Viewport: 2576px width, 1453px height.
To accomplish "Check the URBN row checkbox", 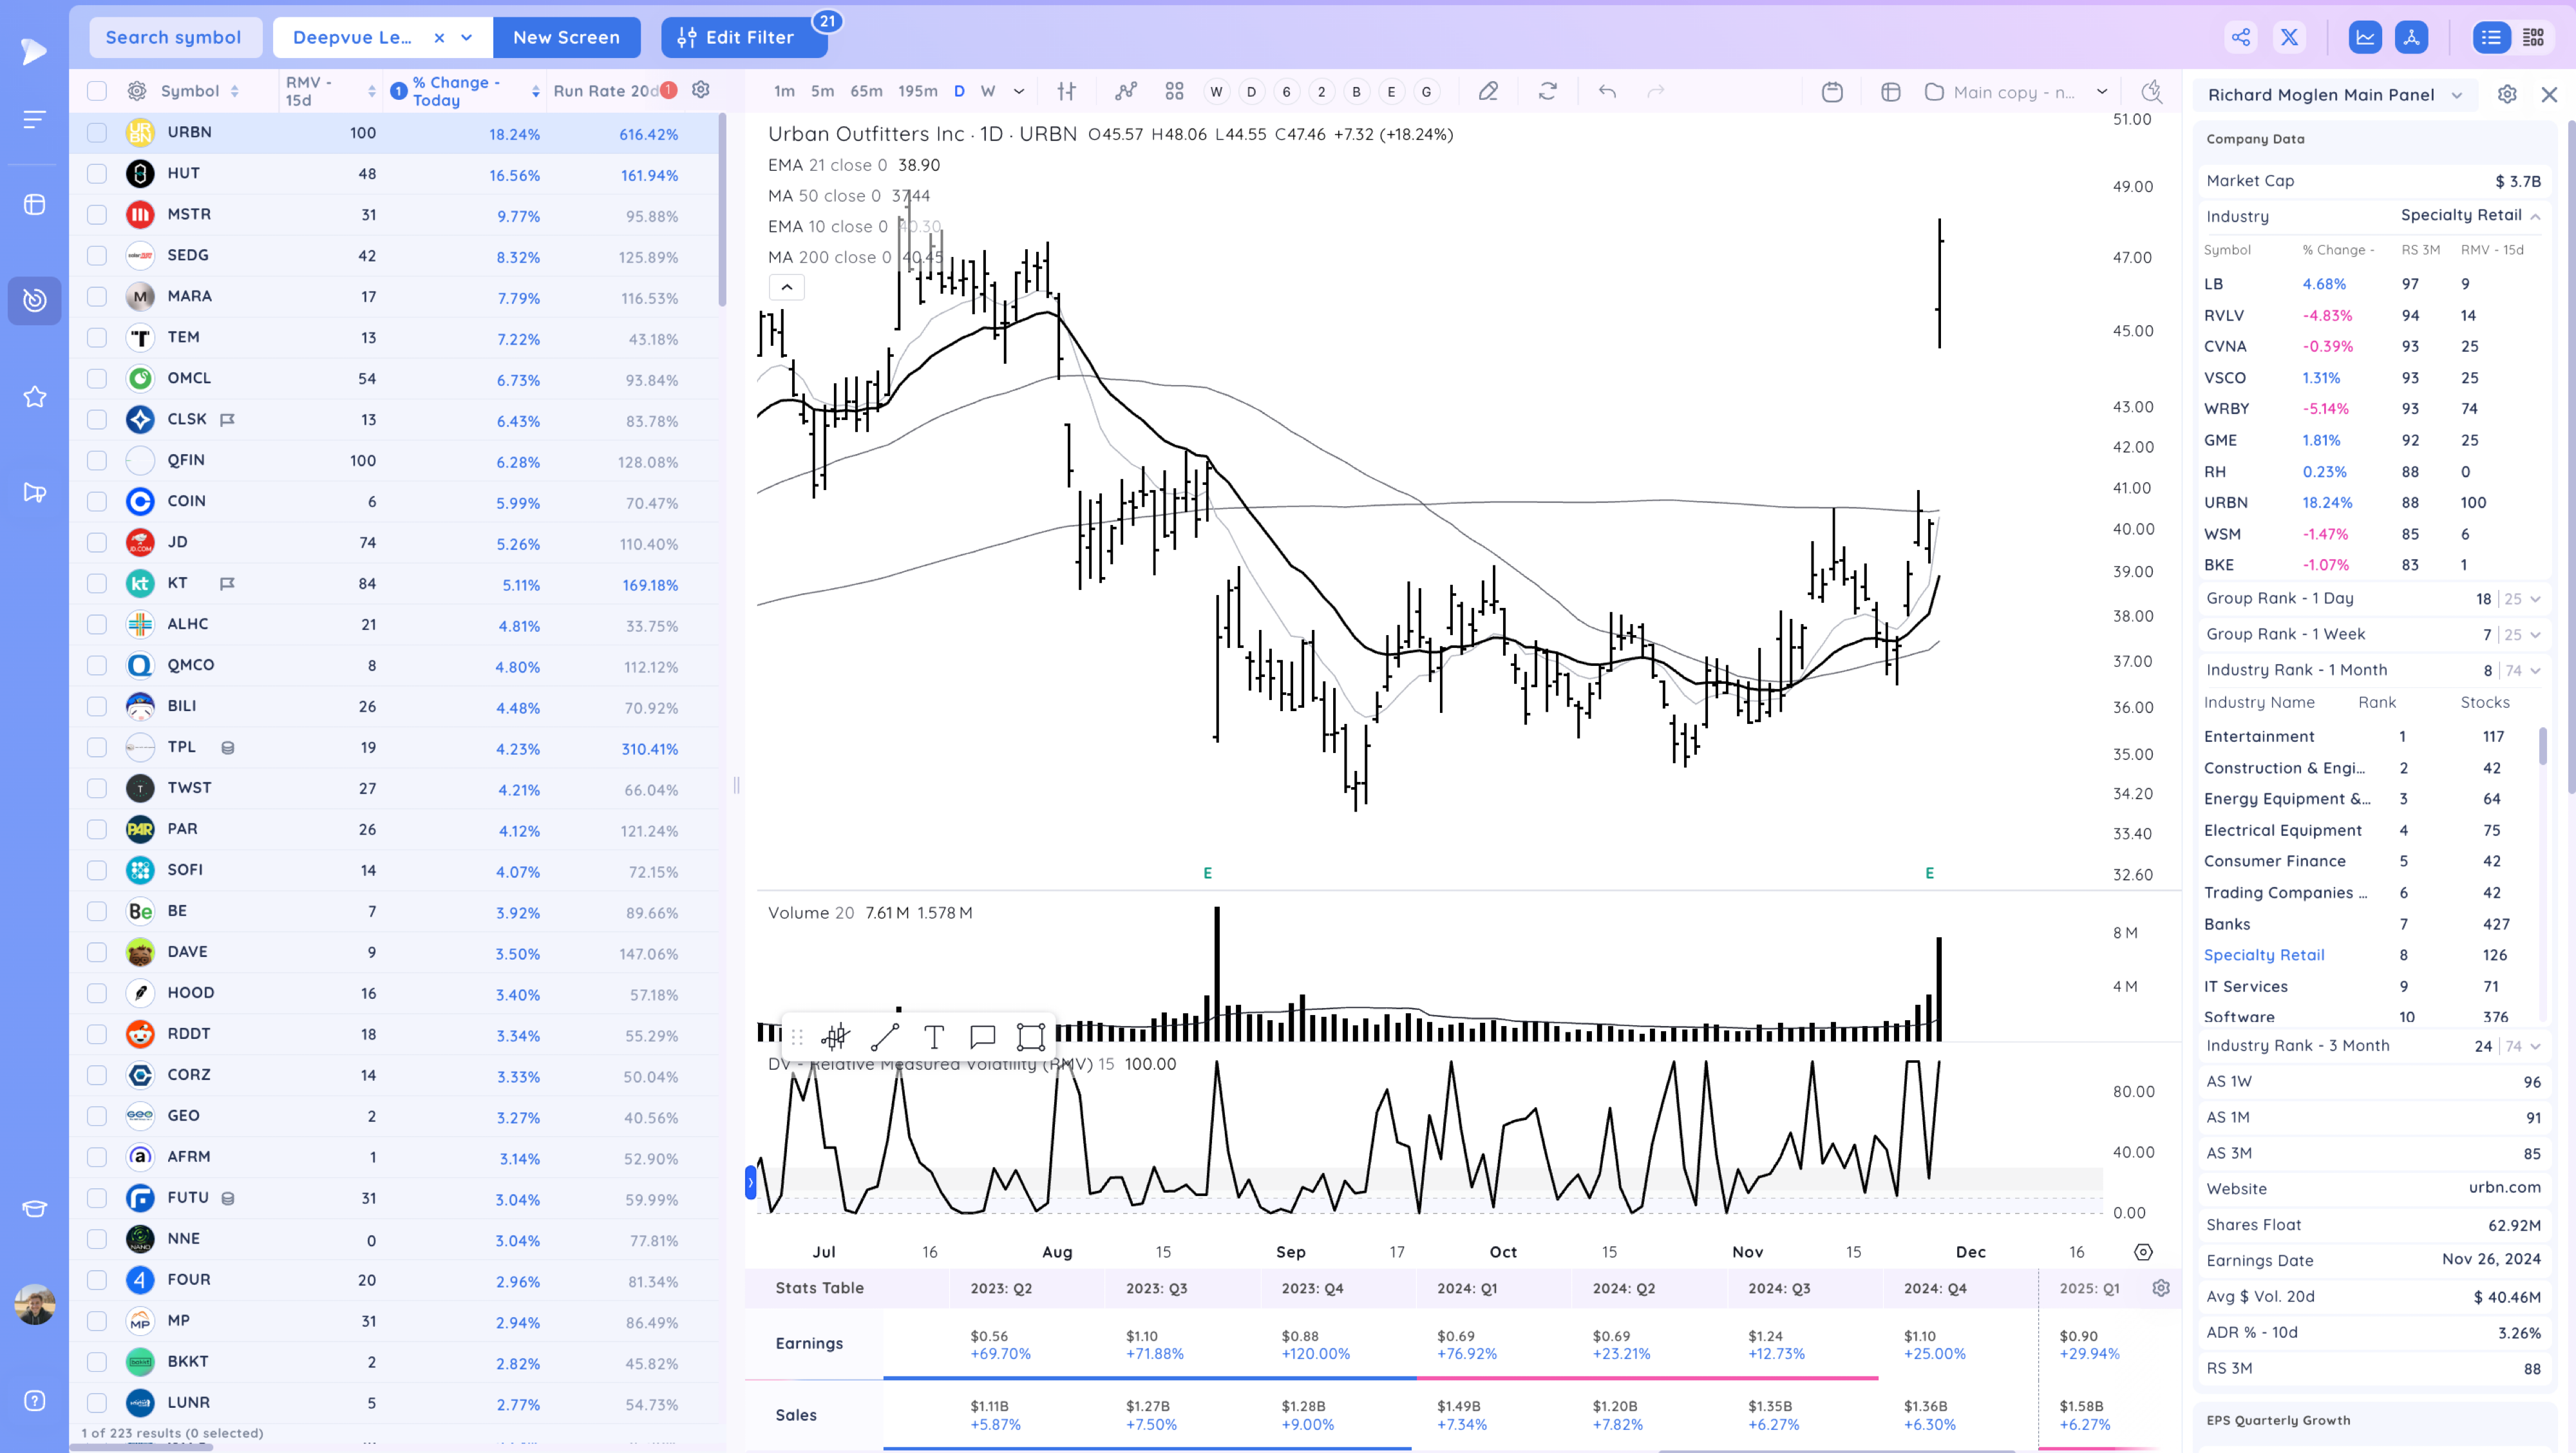I will click(97, 132).
